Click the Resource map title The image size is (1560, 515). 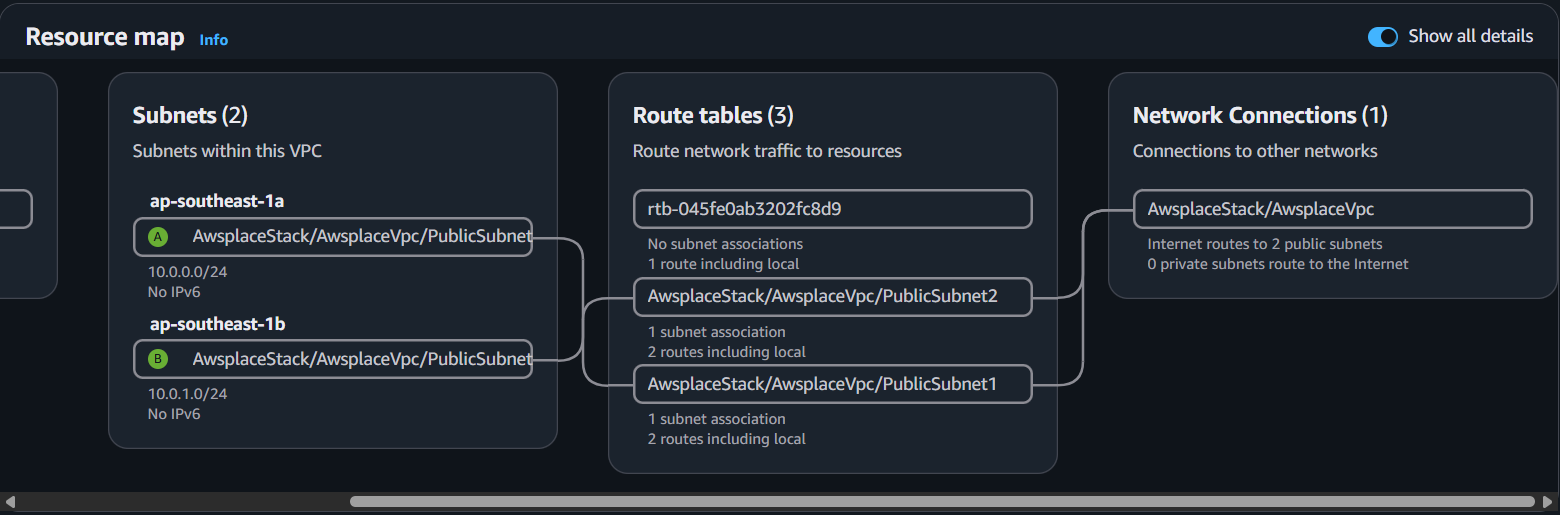[105, 37]
